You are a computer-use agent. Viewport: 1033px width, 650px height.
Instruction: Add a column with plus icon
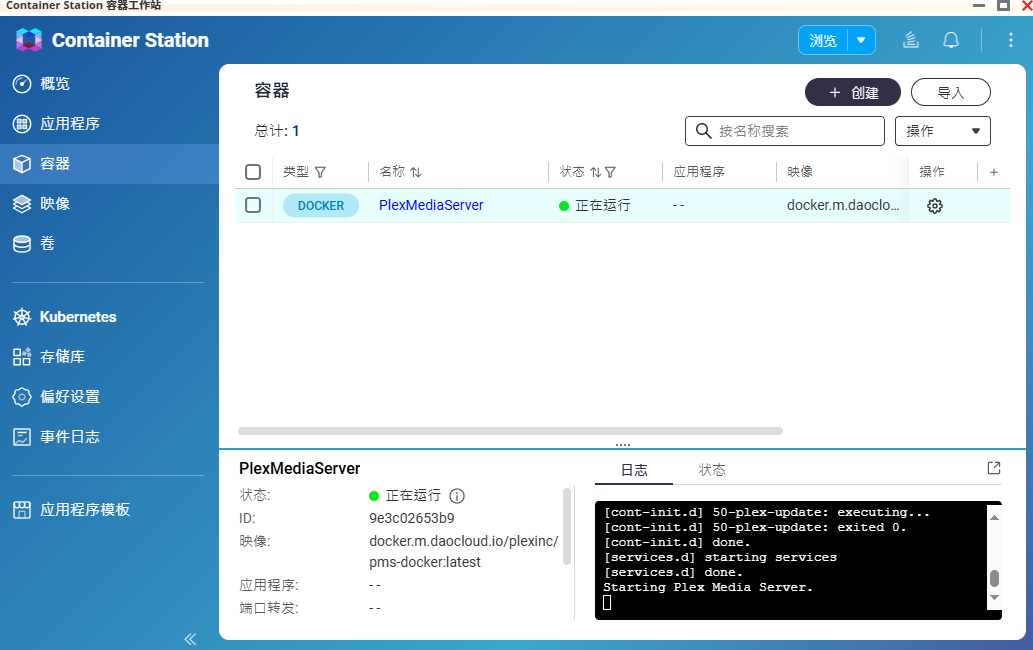pos(993,172)
